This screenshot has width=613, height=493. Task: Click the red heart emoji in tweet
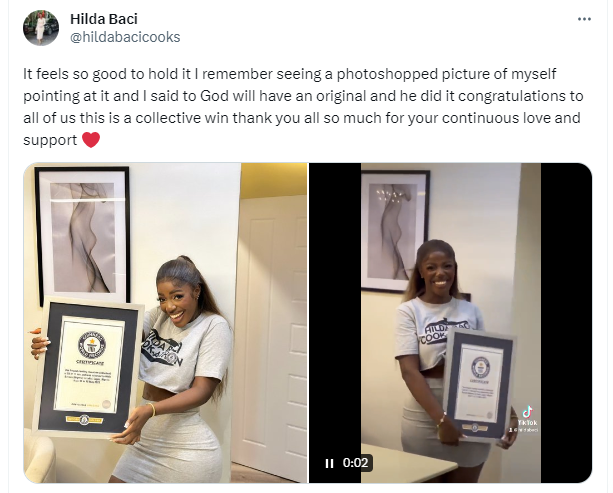click(x=91, y=140)
